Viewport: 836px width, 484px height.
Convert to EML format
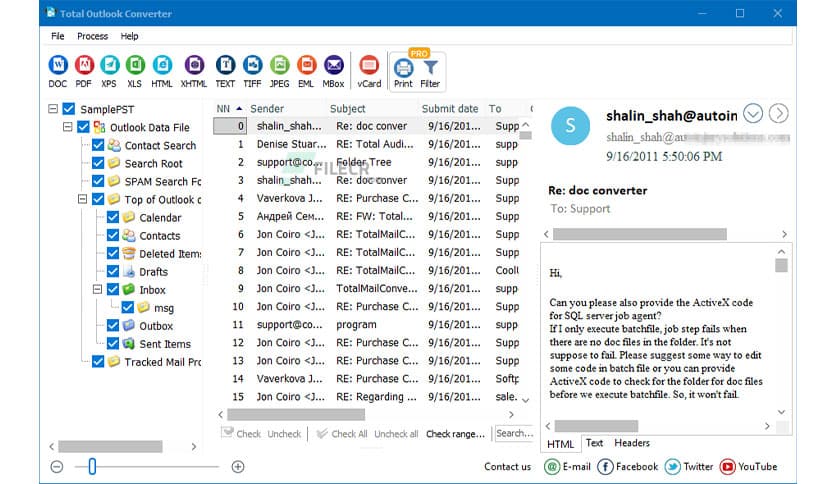307,71
